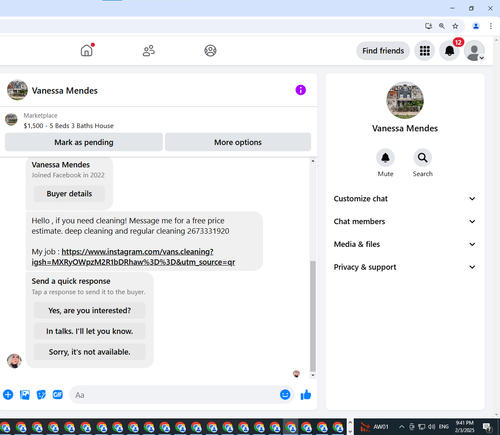The width and height of the screenshot is (500, 435).
Task: Click the Vanessa Mendes name in the right panel
Action: coord(405,128)
